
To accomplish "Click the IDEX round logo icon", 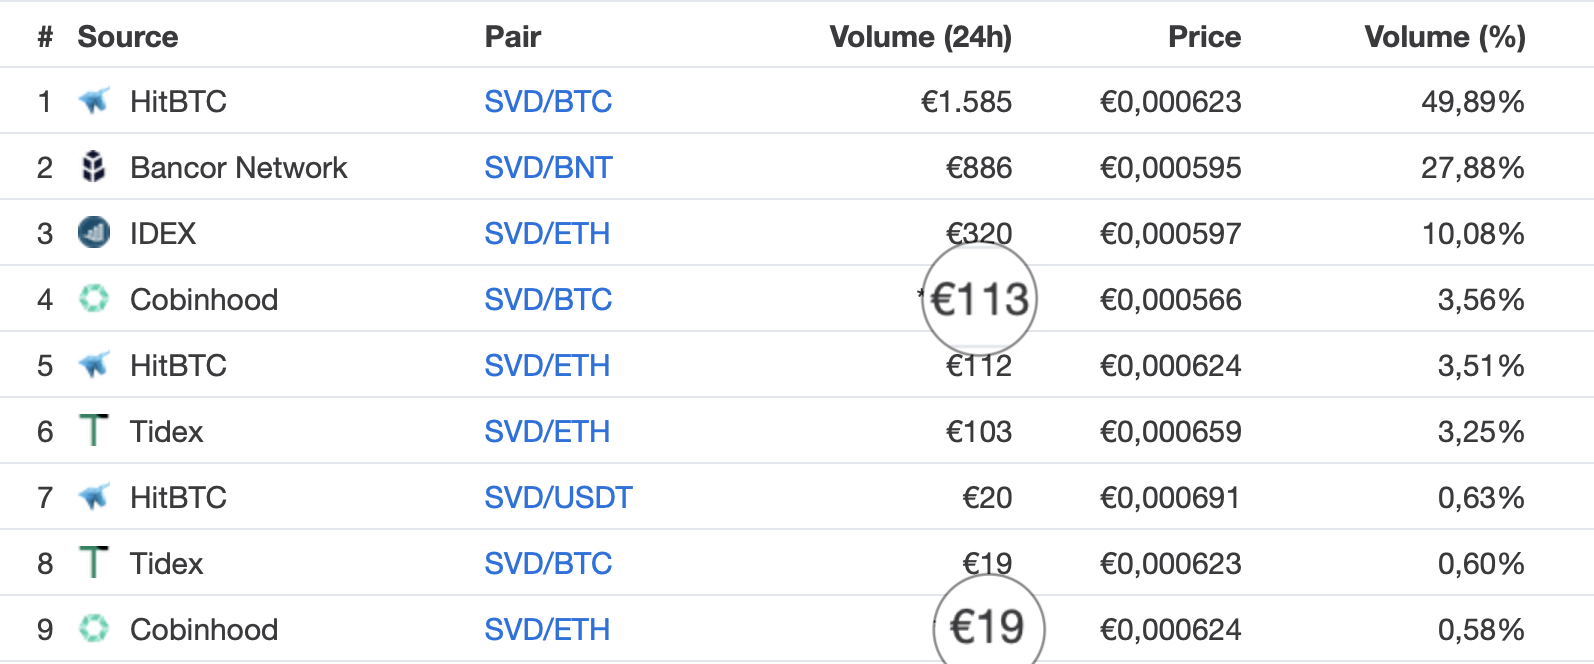I will [x=94, y=233].
